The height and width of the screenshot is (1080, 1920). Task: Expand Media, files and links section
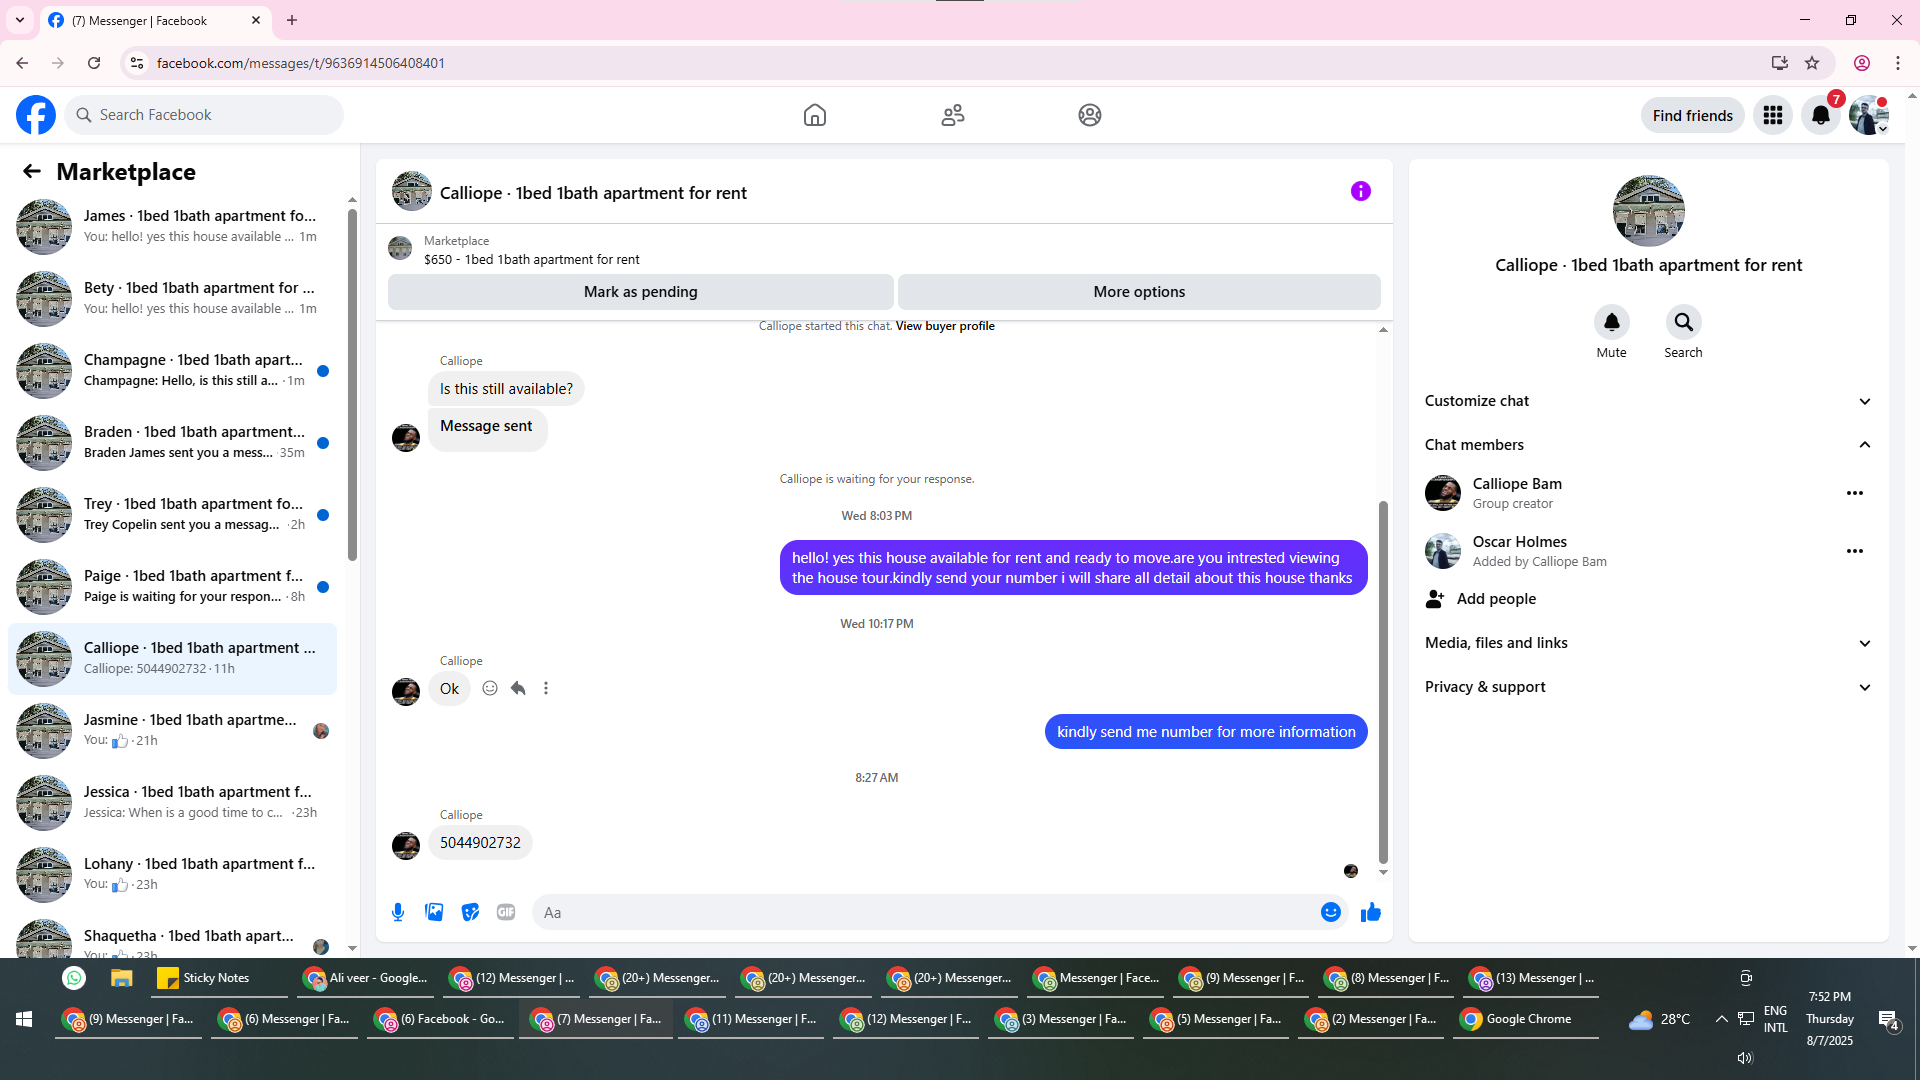(x=1648, y=643)
